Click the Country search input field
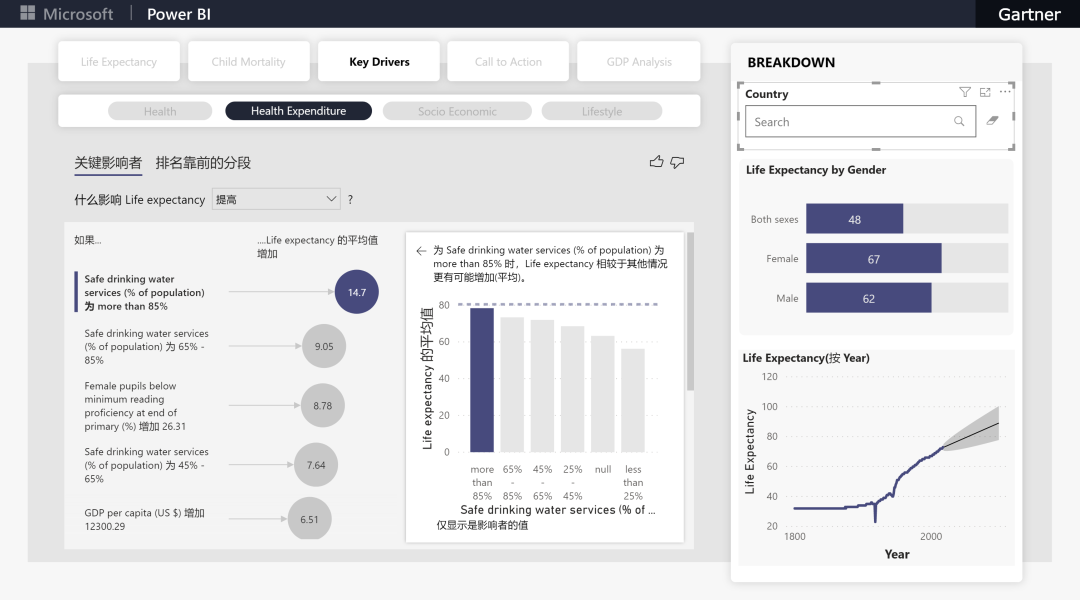Viewport: 1080px width, 600px height. point(860,121)
